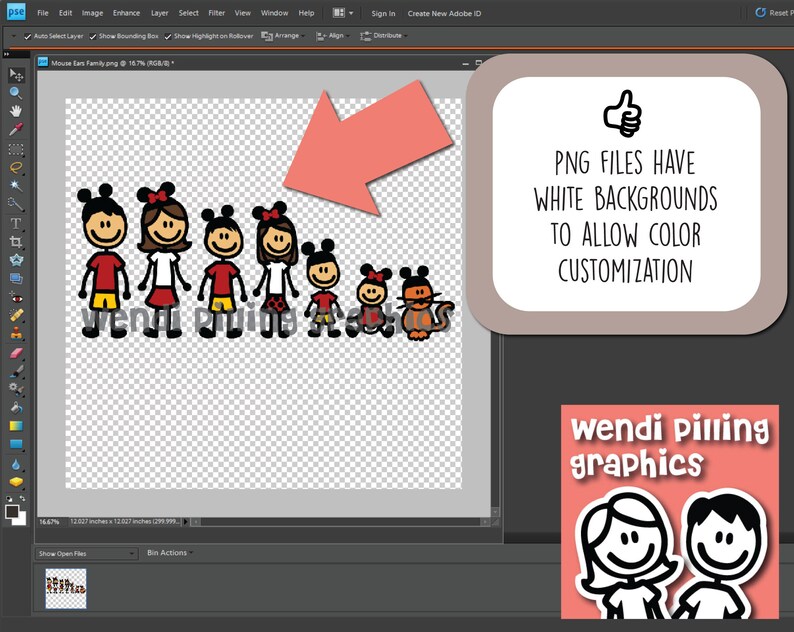Open the Enhance menu
794x632 pixels.
(x=126, y=13)
